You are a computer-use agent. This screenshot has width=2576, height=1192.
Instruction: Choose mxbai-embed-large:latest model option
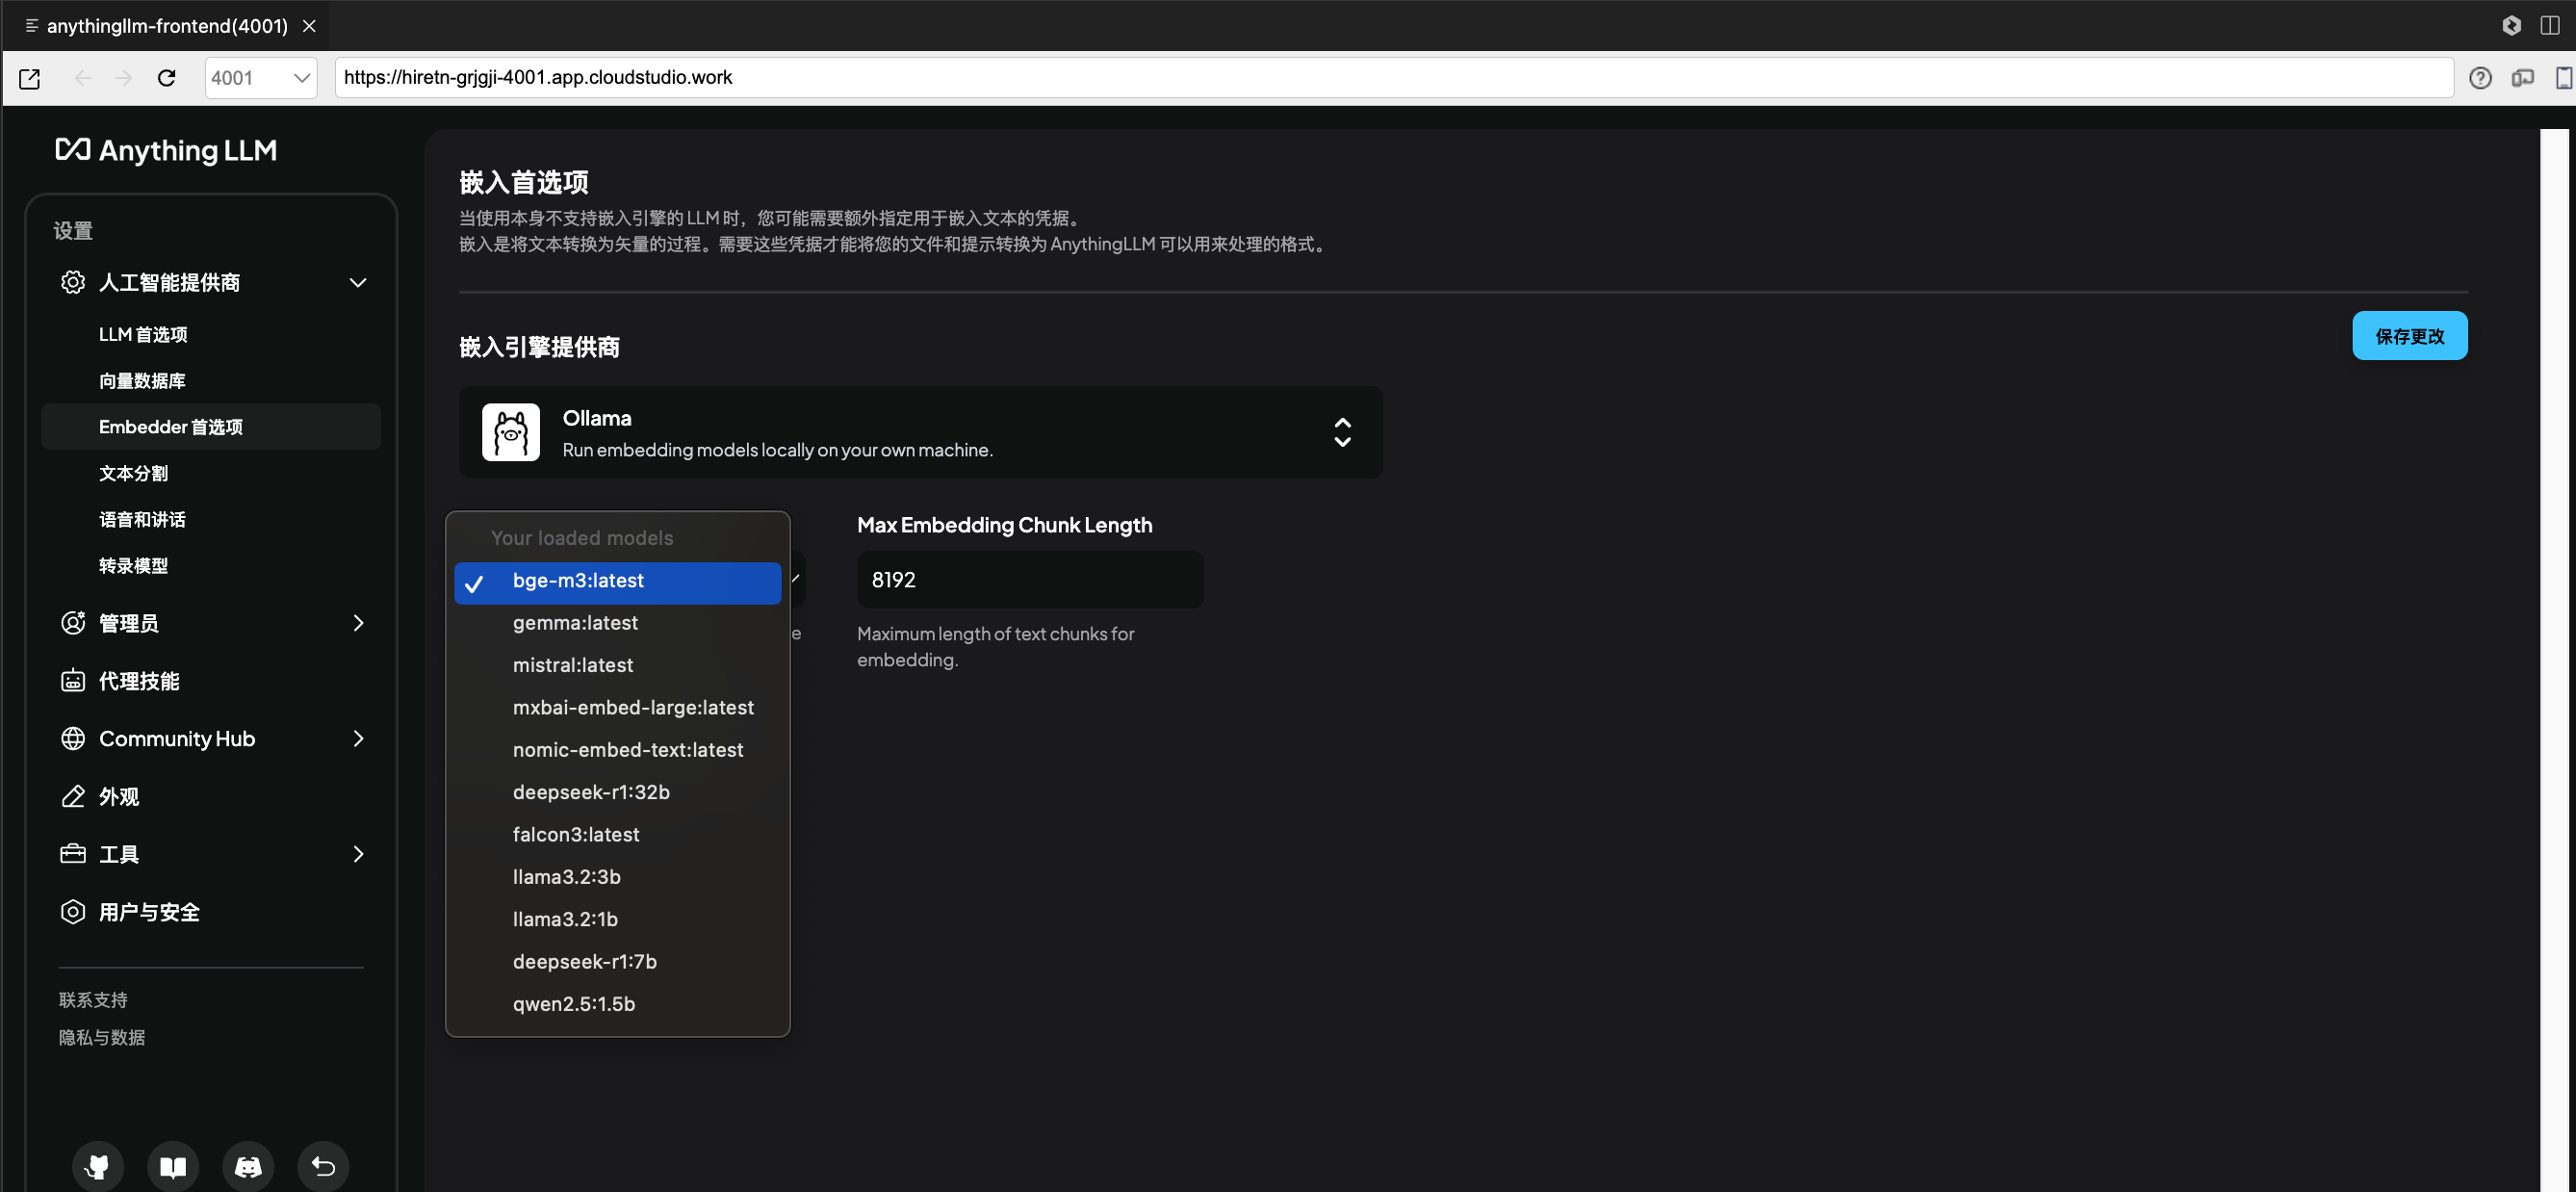pyautogui.click(x=633, y=707)
